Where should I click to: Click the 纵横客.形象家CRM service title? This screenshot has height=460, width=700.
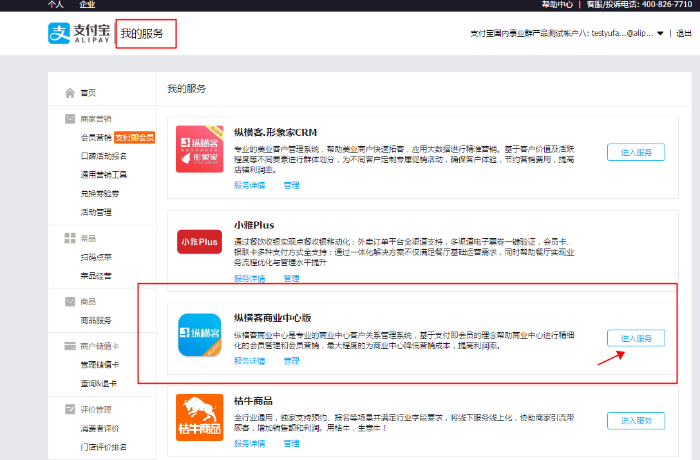tap(275, 133)
